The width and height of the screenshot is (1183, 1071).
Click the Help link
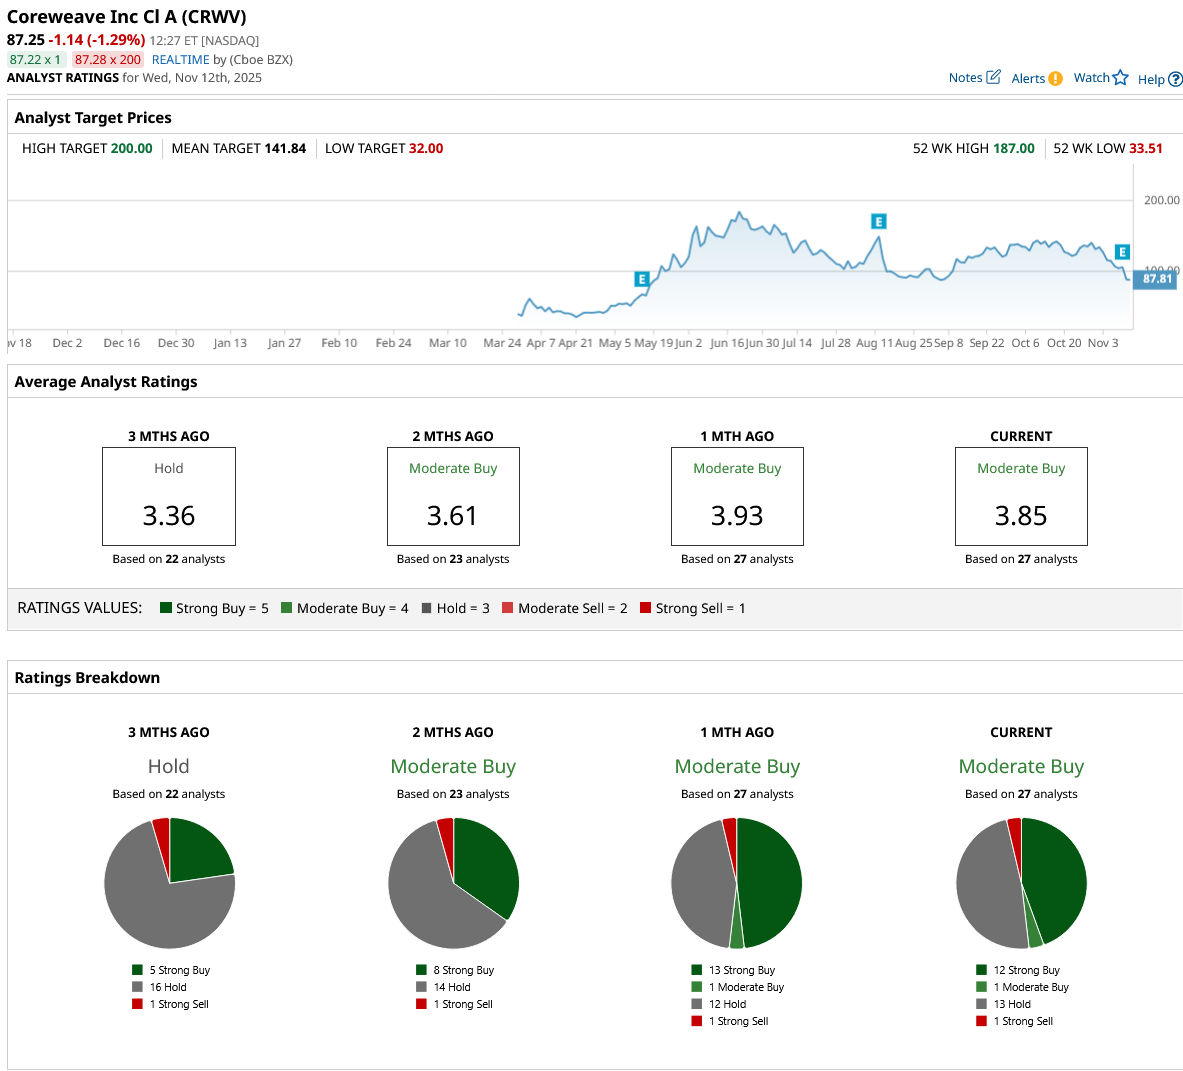coord(1151,79)
